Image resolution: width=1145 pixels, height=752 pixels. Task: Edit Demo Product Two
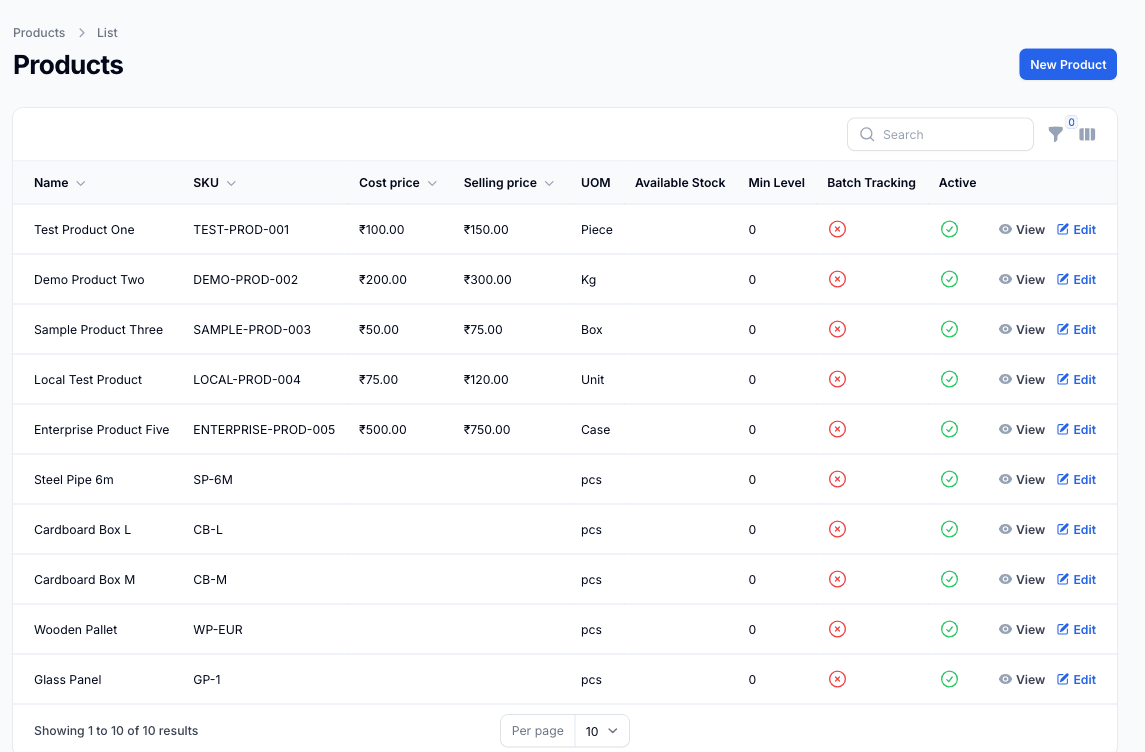[x=1076, y=280]
